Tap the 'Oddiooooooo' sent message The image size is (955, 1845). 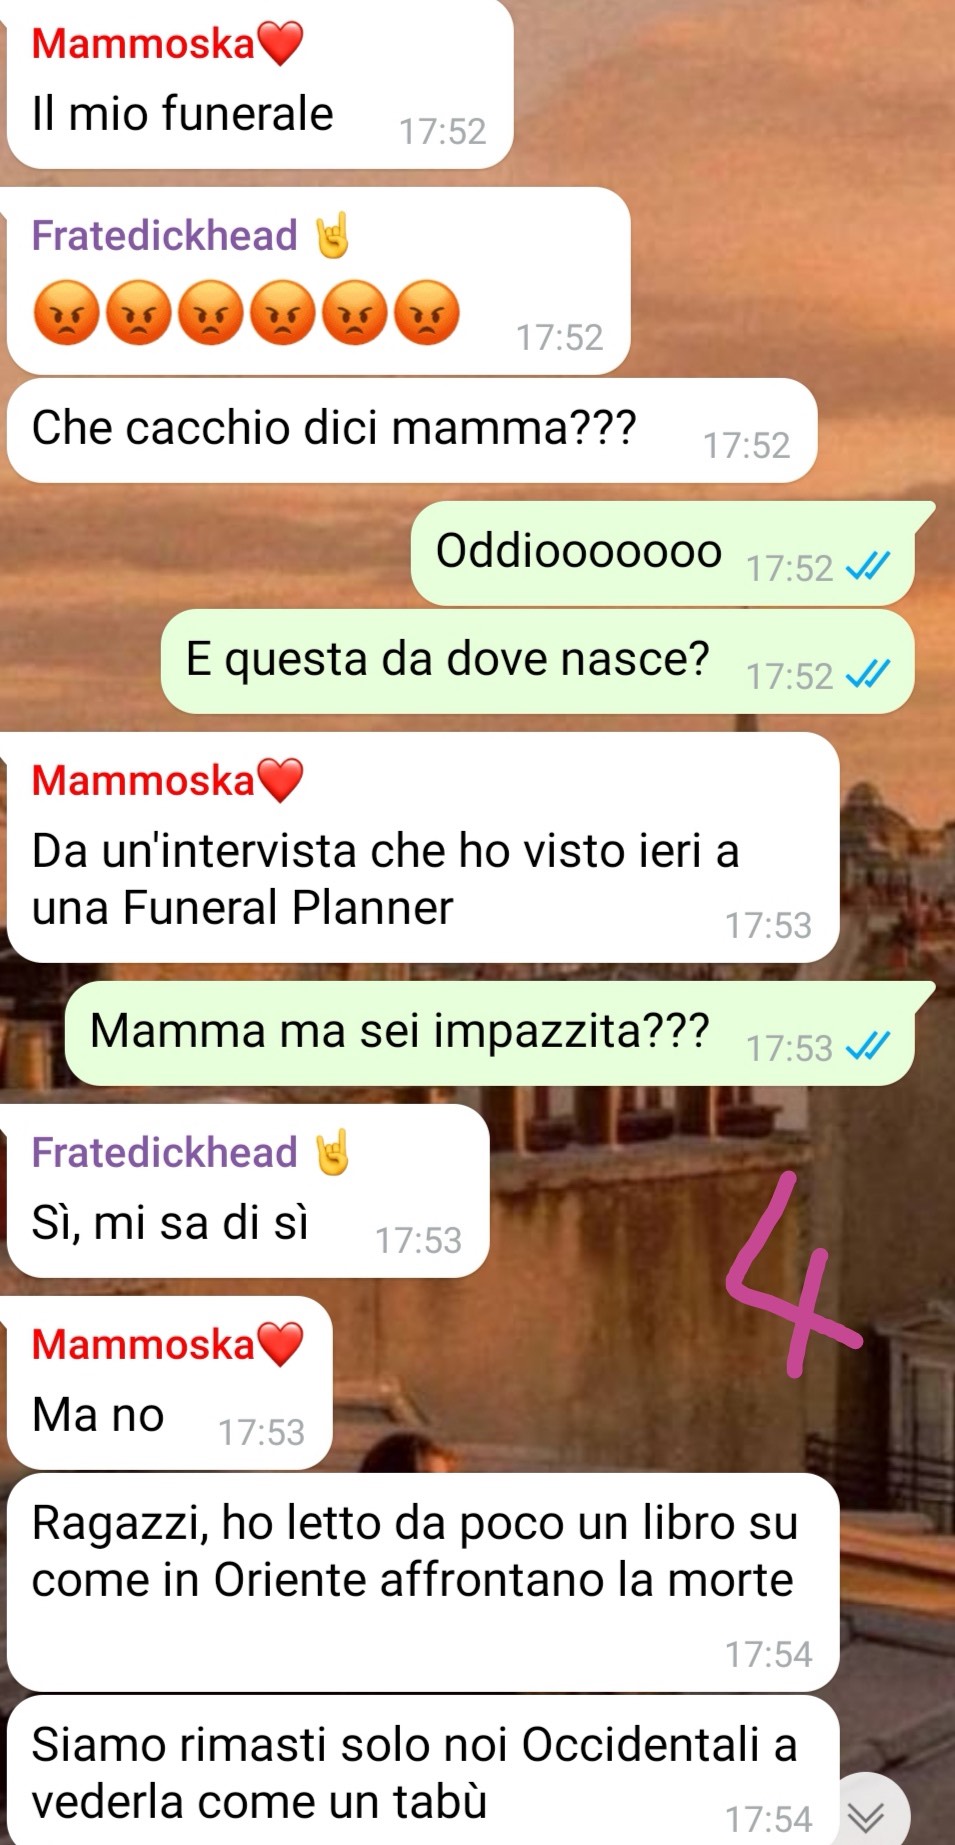click(663, 553)
